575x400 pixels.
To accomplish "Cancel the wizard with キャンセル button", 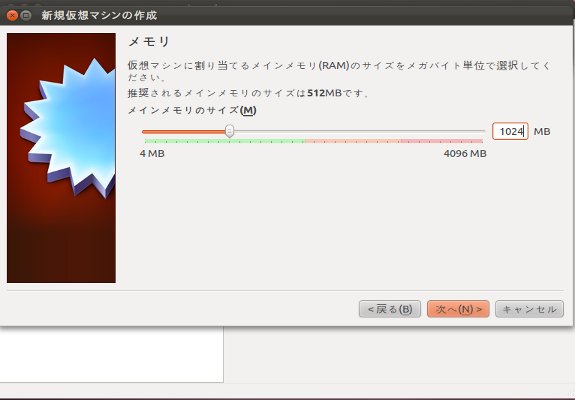I will [529, 309].
